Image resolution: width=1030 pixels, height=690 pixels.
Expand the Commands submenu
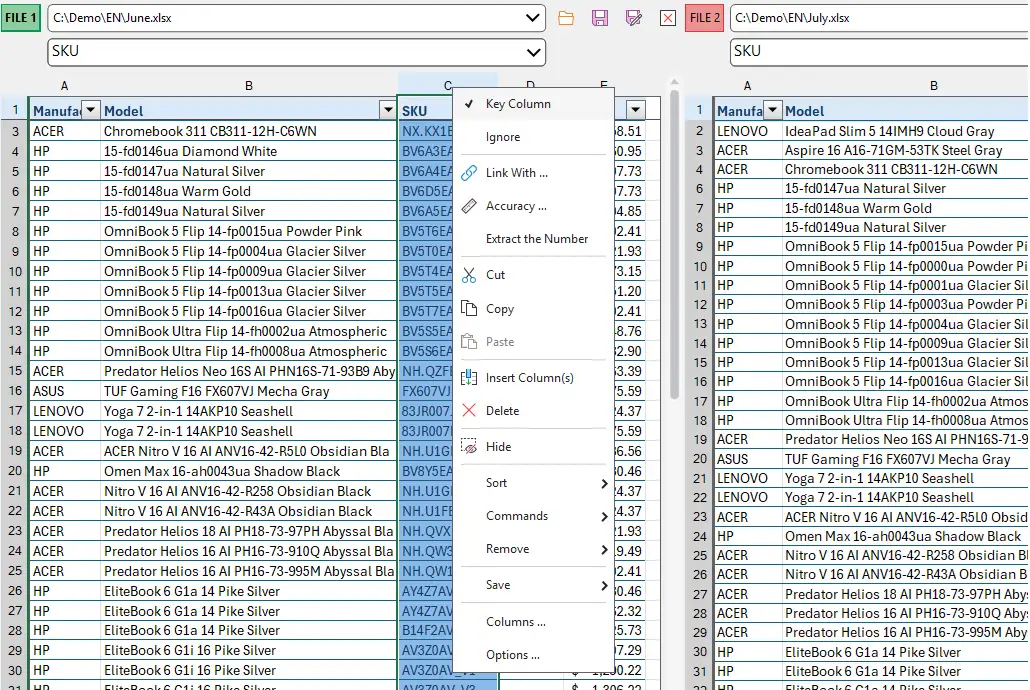(x=533, y=516)
